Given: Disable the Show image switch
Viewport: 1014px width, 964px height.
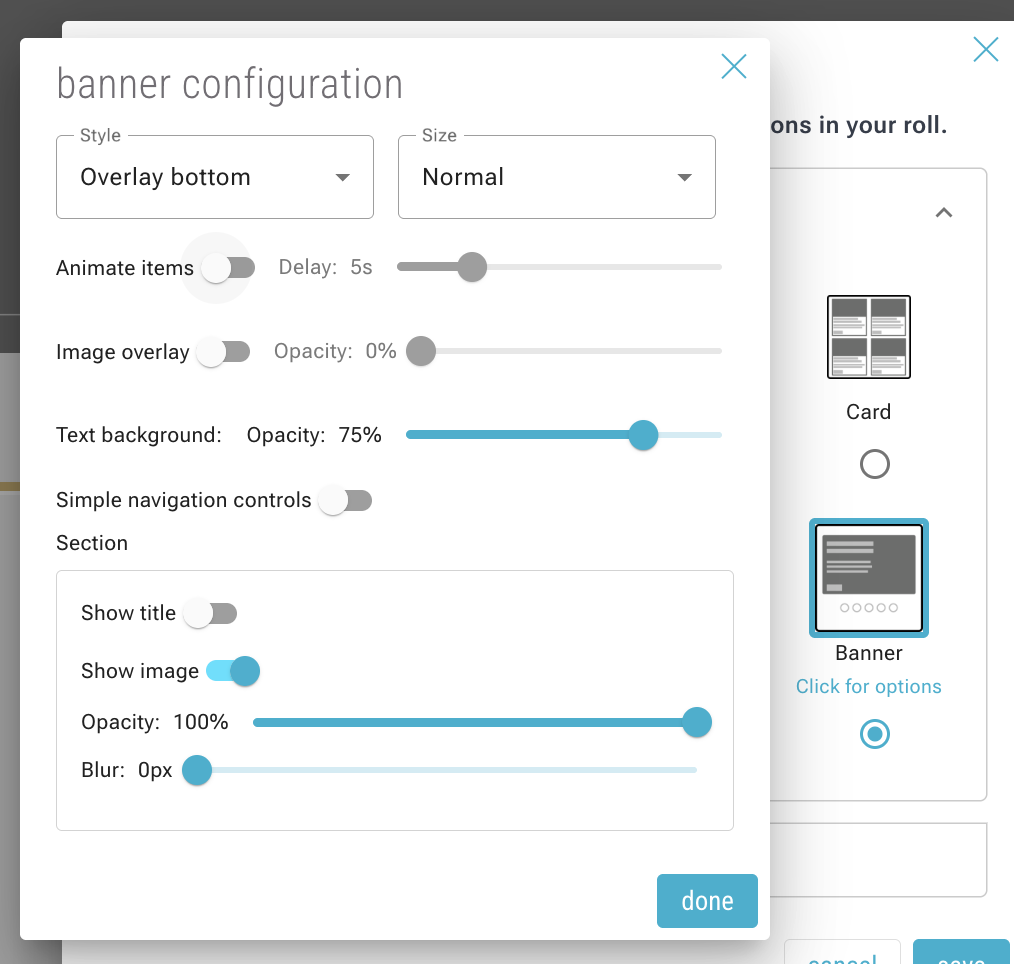Looking at the screenshot, I should tap(233, 671).
